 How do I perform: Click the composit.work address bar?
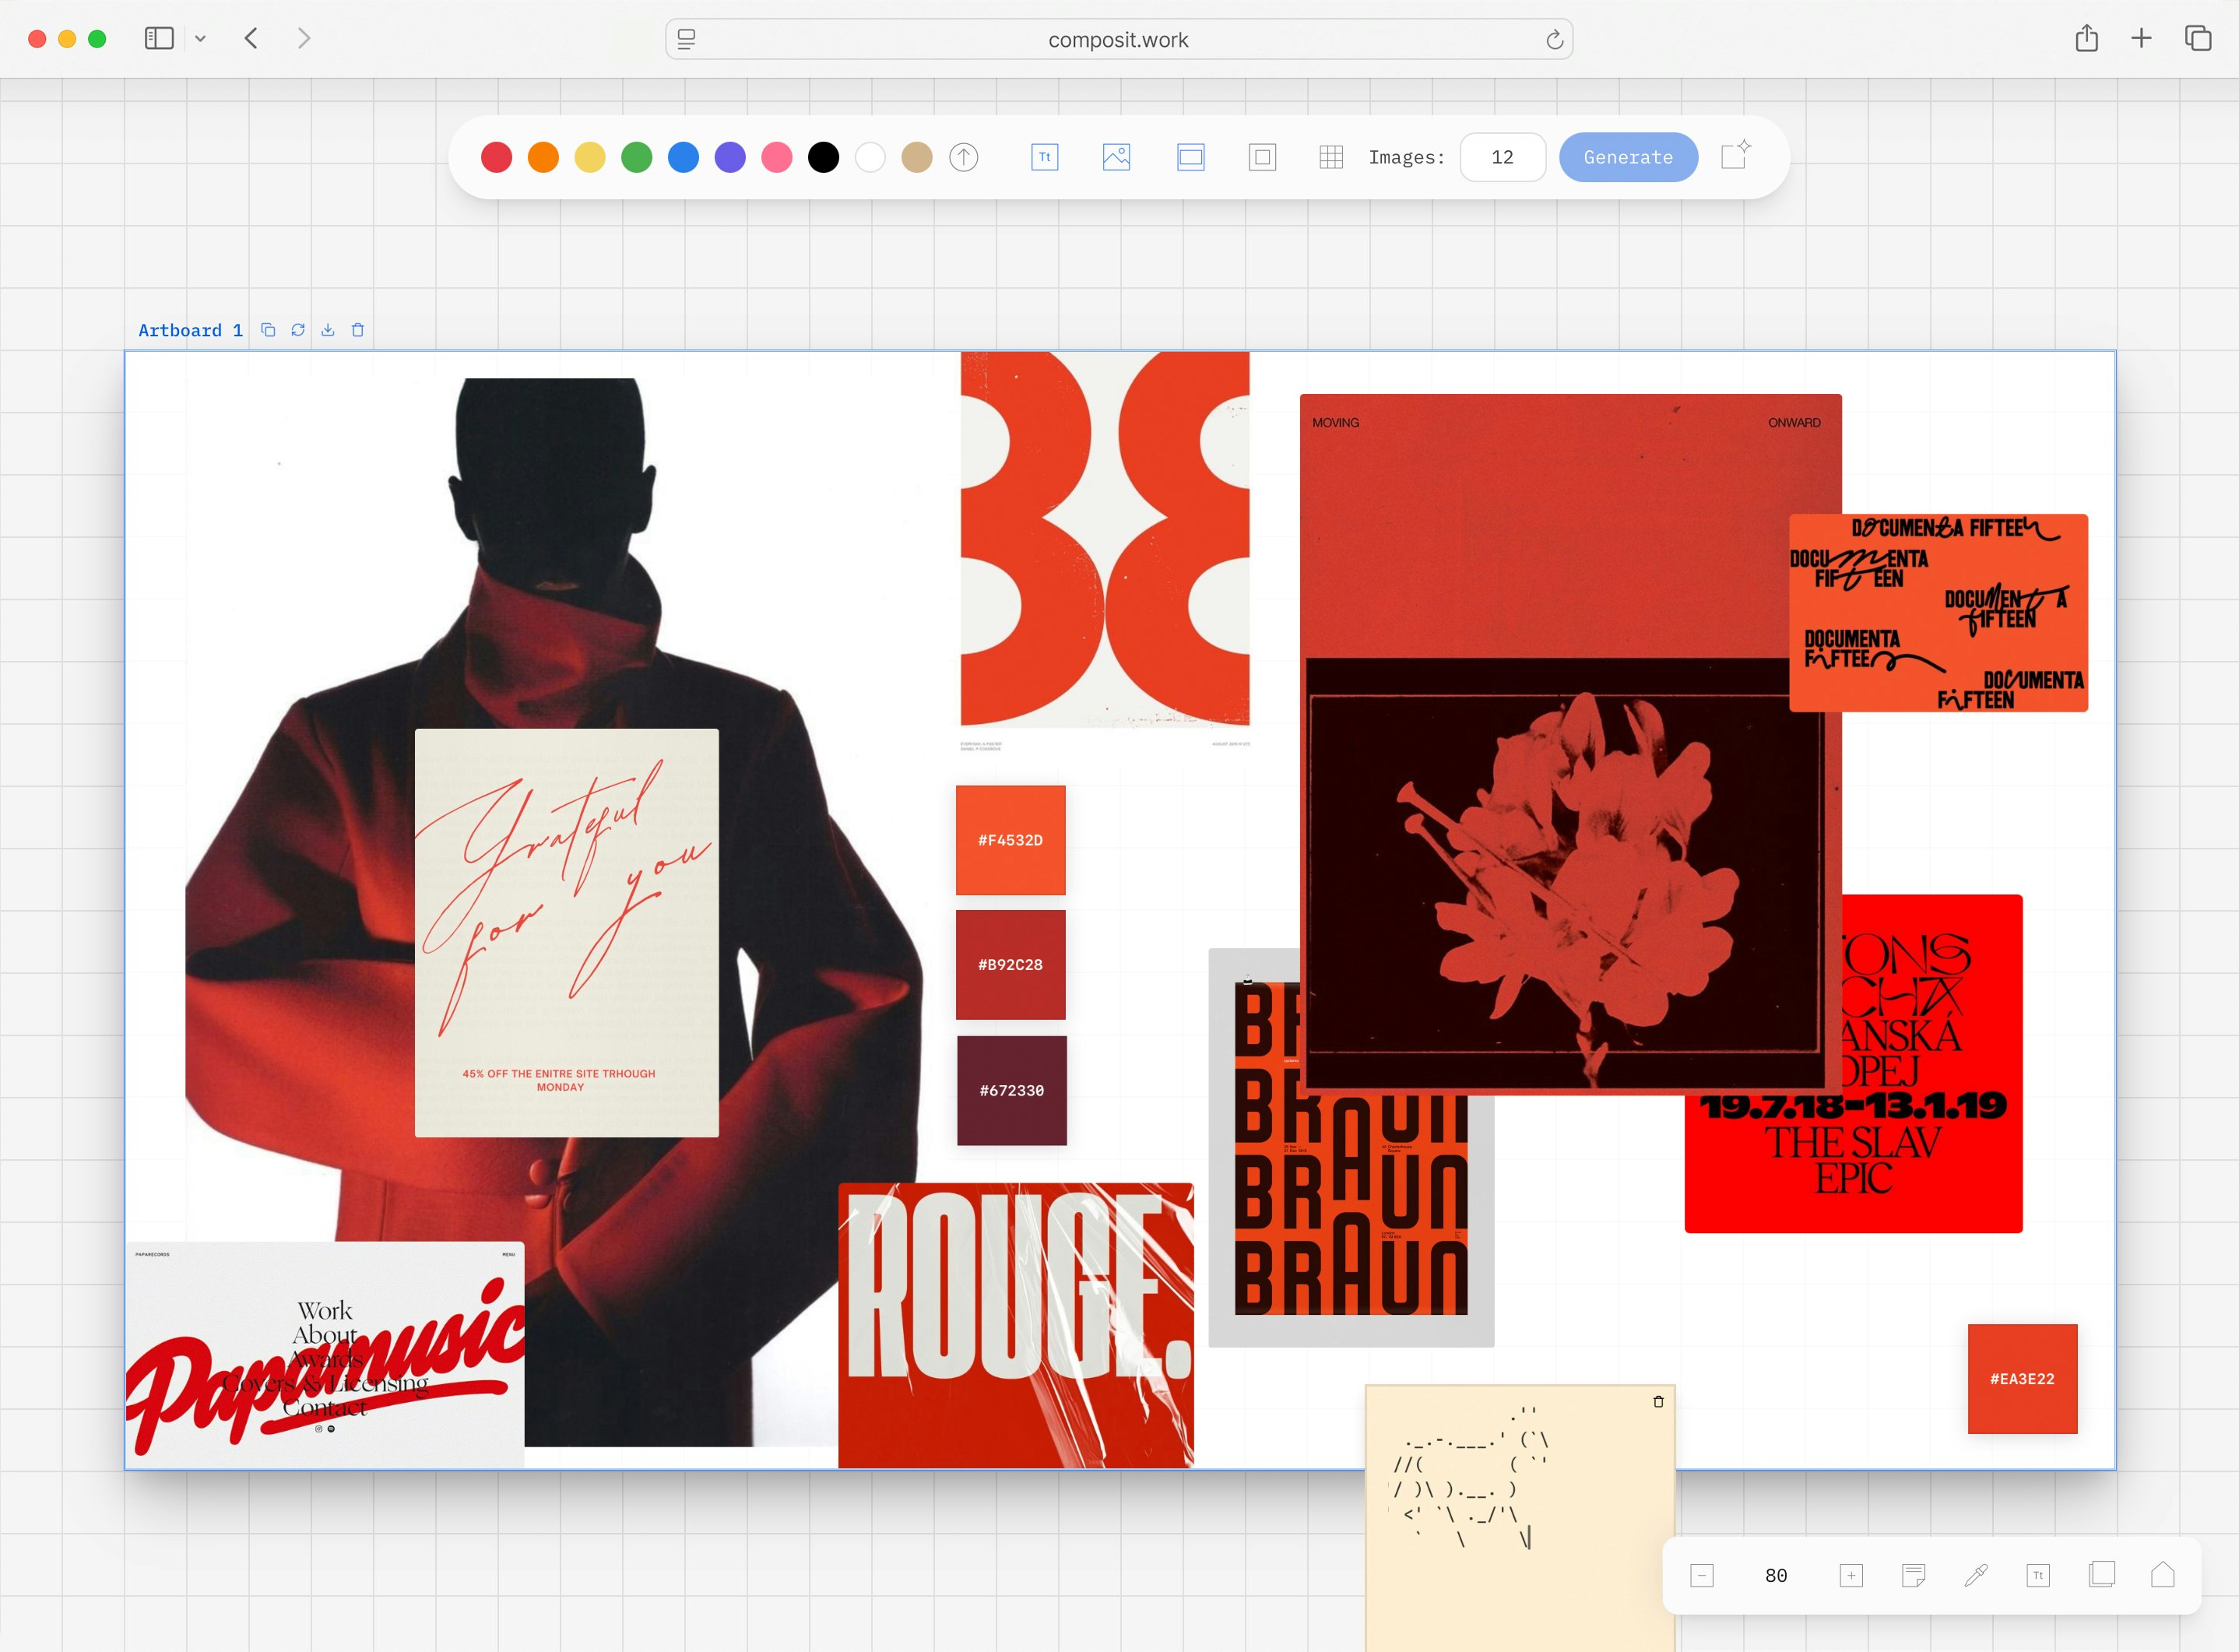pos(1119,39)
